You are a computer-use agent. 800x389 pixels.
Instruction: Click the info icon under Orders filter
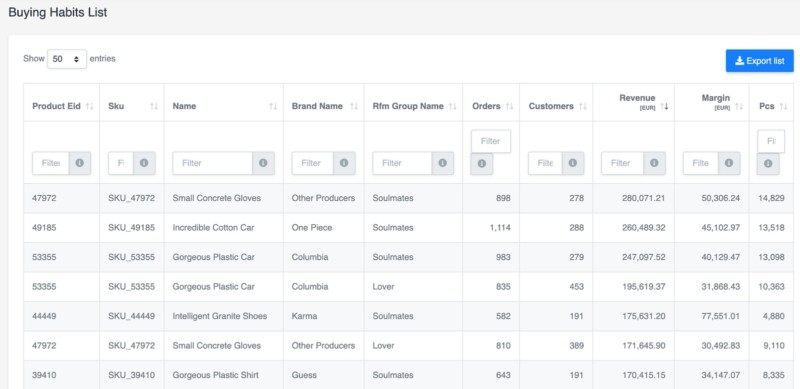tap(482, 164)
